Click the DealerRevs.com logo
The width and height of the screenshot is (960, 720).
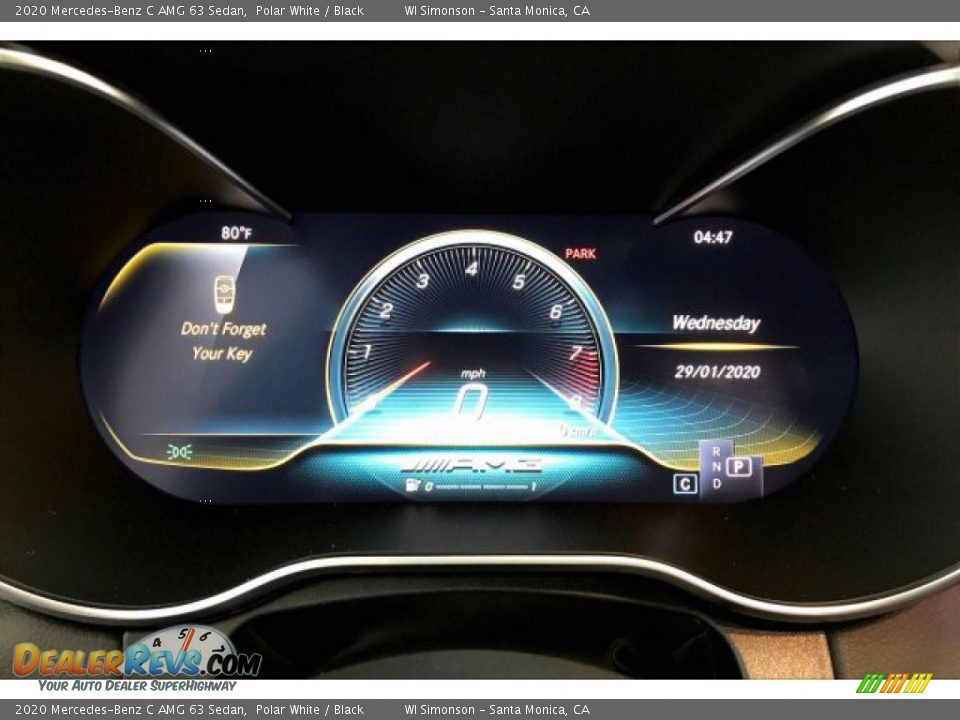[136, 659]
